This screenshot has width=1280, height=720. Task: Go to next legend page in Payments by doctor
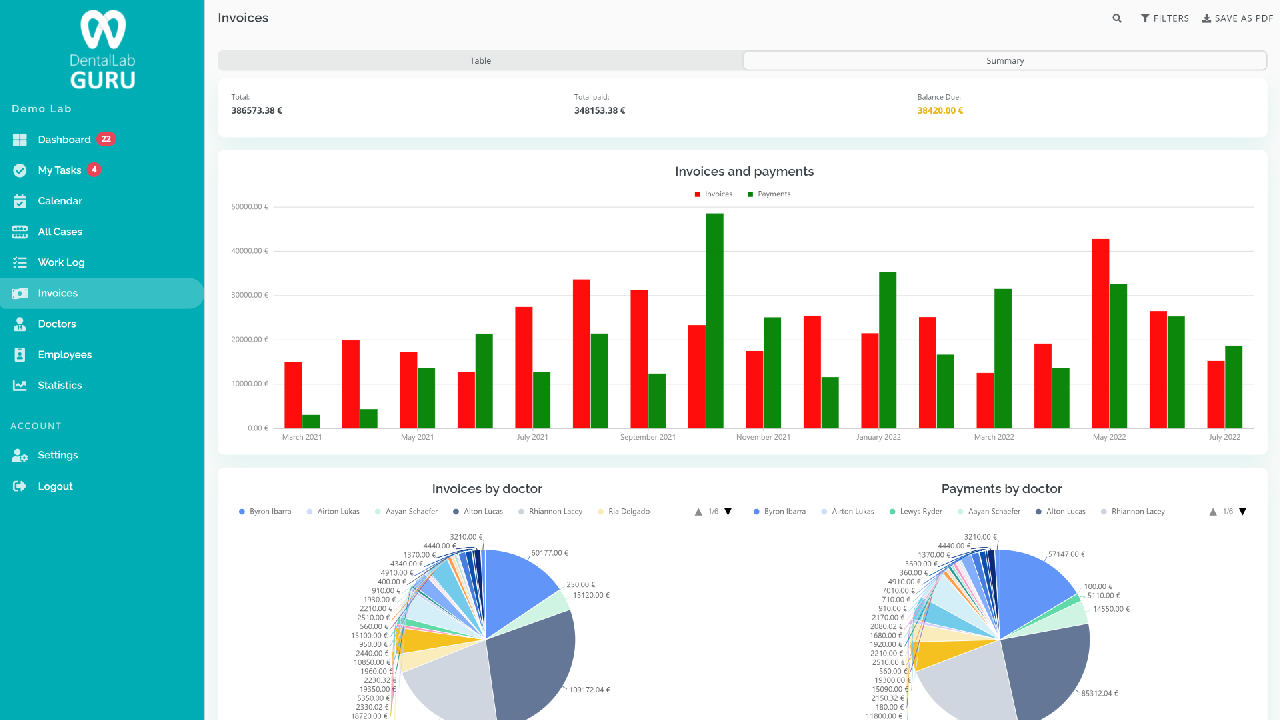click(x=1243, y=511)
